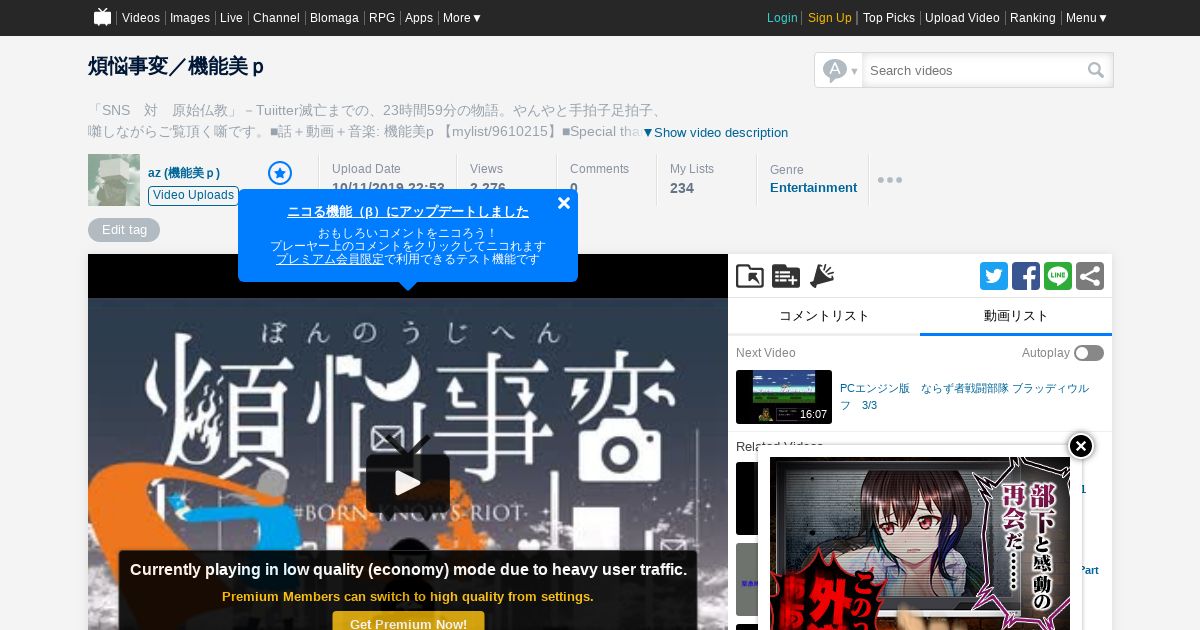
Task: Open the Images section
Action: pos(190,18)
